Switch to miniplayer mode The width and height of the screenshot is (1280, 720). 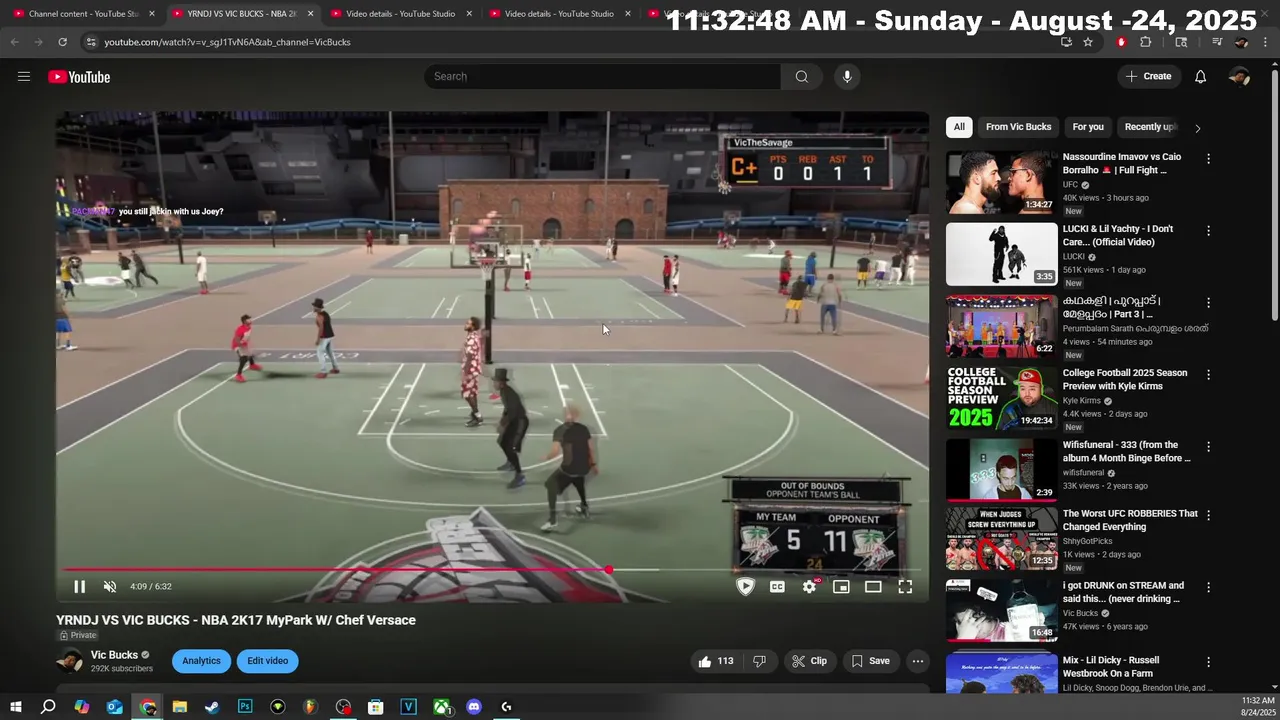(841, 587)
